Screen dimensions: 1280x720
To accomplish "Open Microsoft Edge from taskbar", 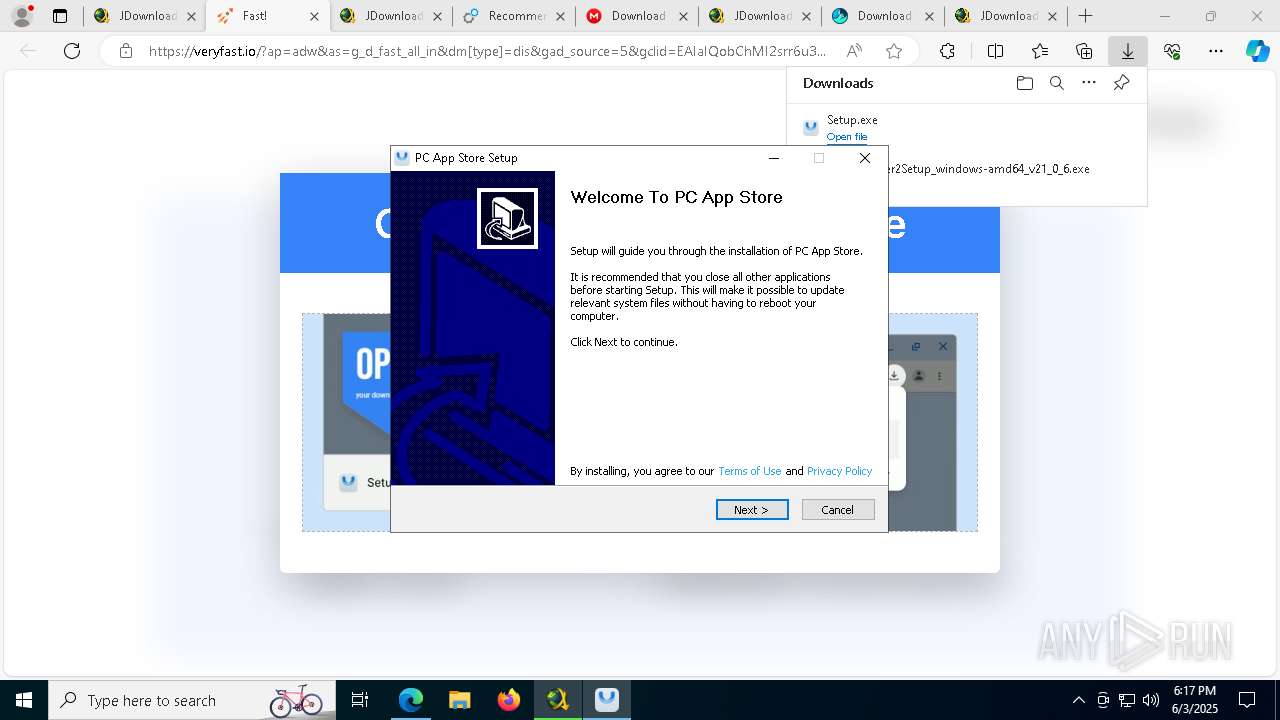I will pyautogui.click(x=411, y=700).
